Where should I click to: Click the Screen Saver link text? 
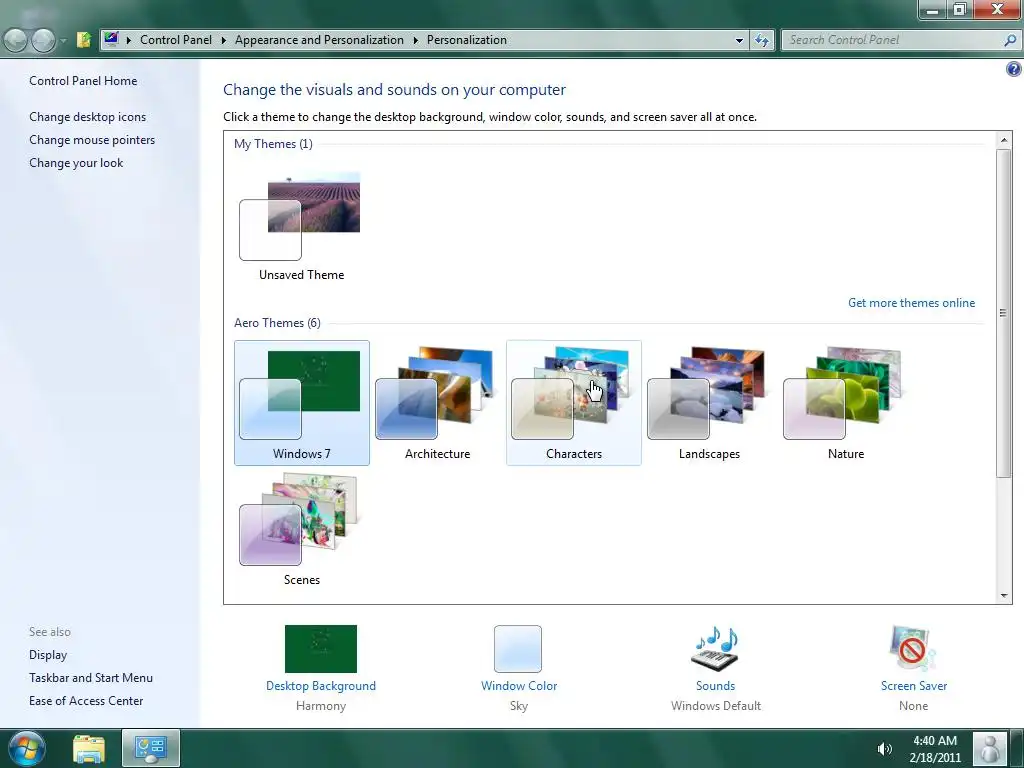click(x=914, y=686)
